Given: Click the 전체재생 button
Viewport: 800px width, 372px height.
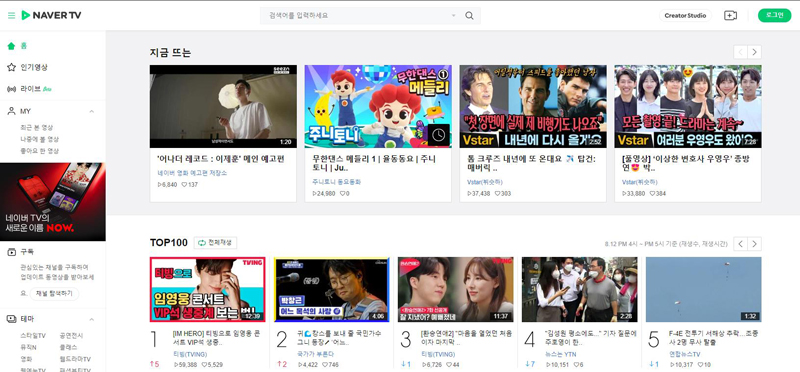Looking at the screenshot, I should tap(215, 243).
